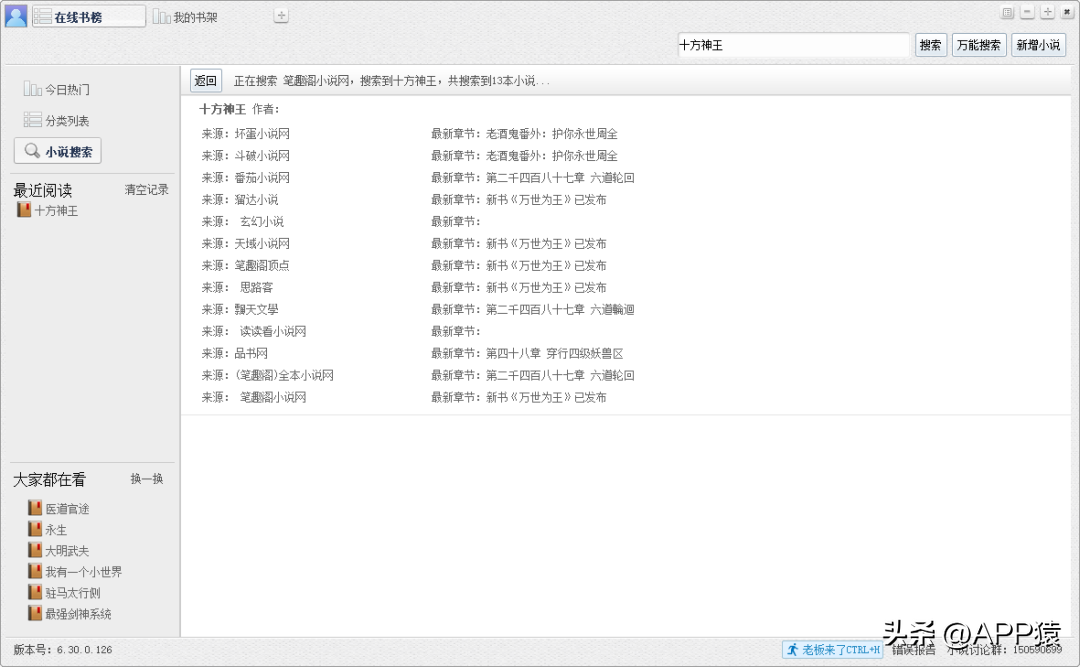
Task: Click book icon beside 大明武夫
Action: tap(34, 550)
